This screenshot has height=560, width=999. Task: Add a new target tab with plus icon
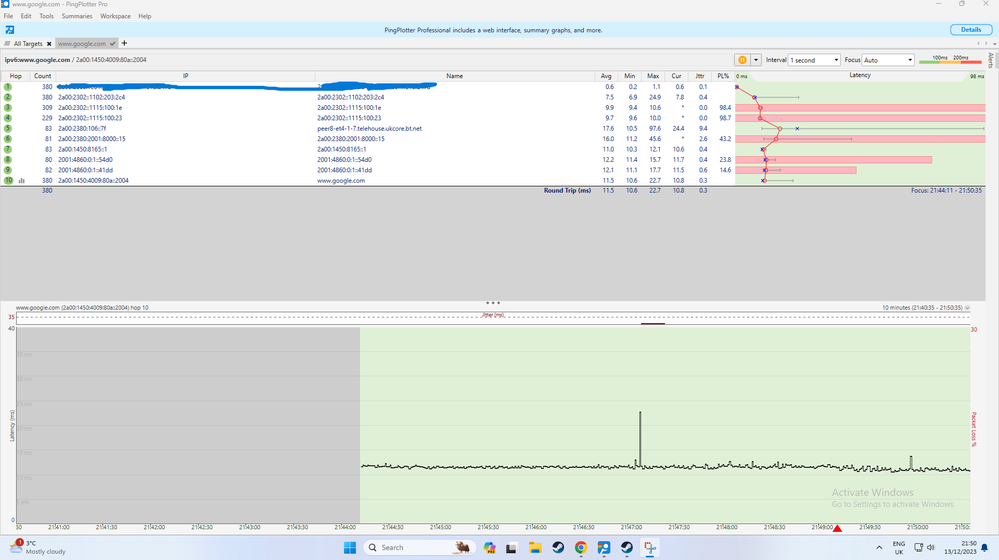pos(124,44)
